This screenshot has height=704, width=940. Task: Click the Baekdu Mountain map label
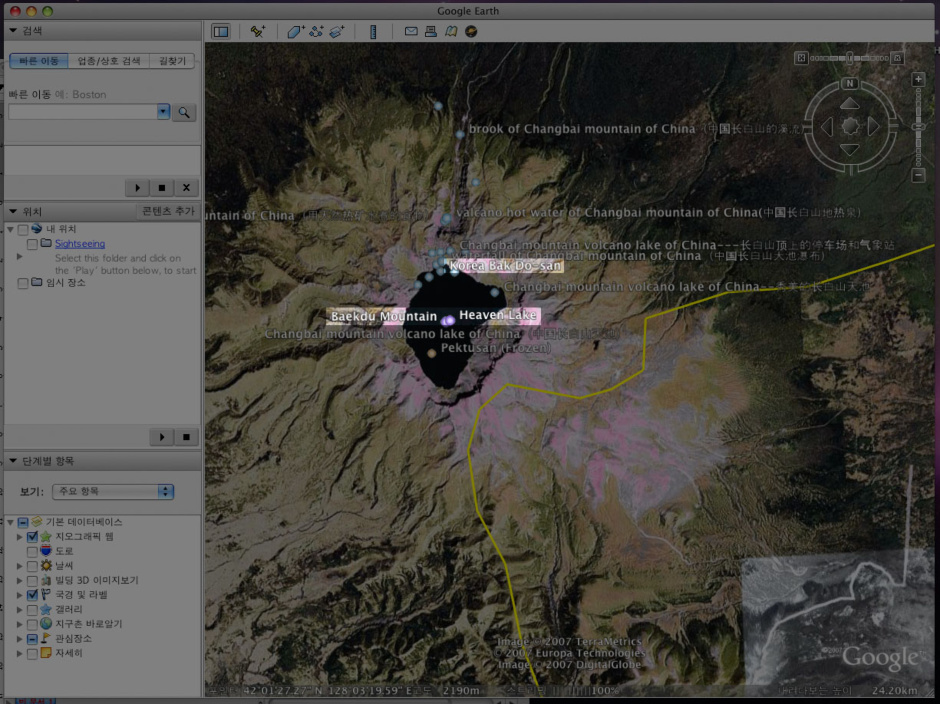point(384,317)
